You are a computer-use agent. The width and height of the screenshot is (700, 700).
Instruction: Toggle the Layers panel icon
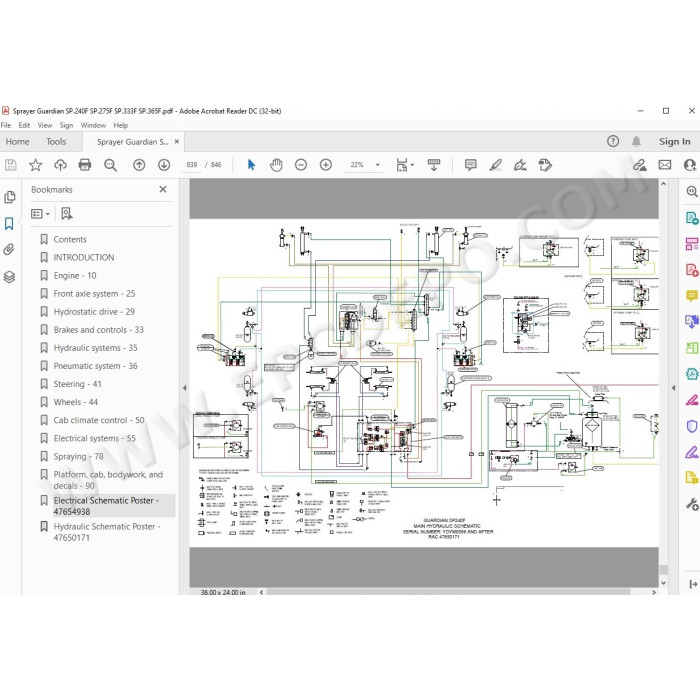[x=9, y=277]
